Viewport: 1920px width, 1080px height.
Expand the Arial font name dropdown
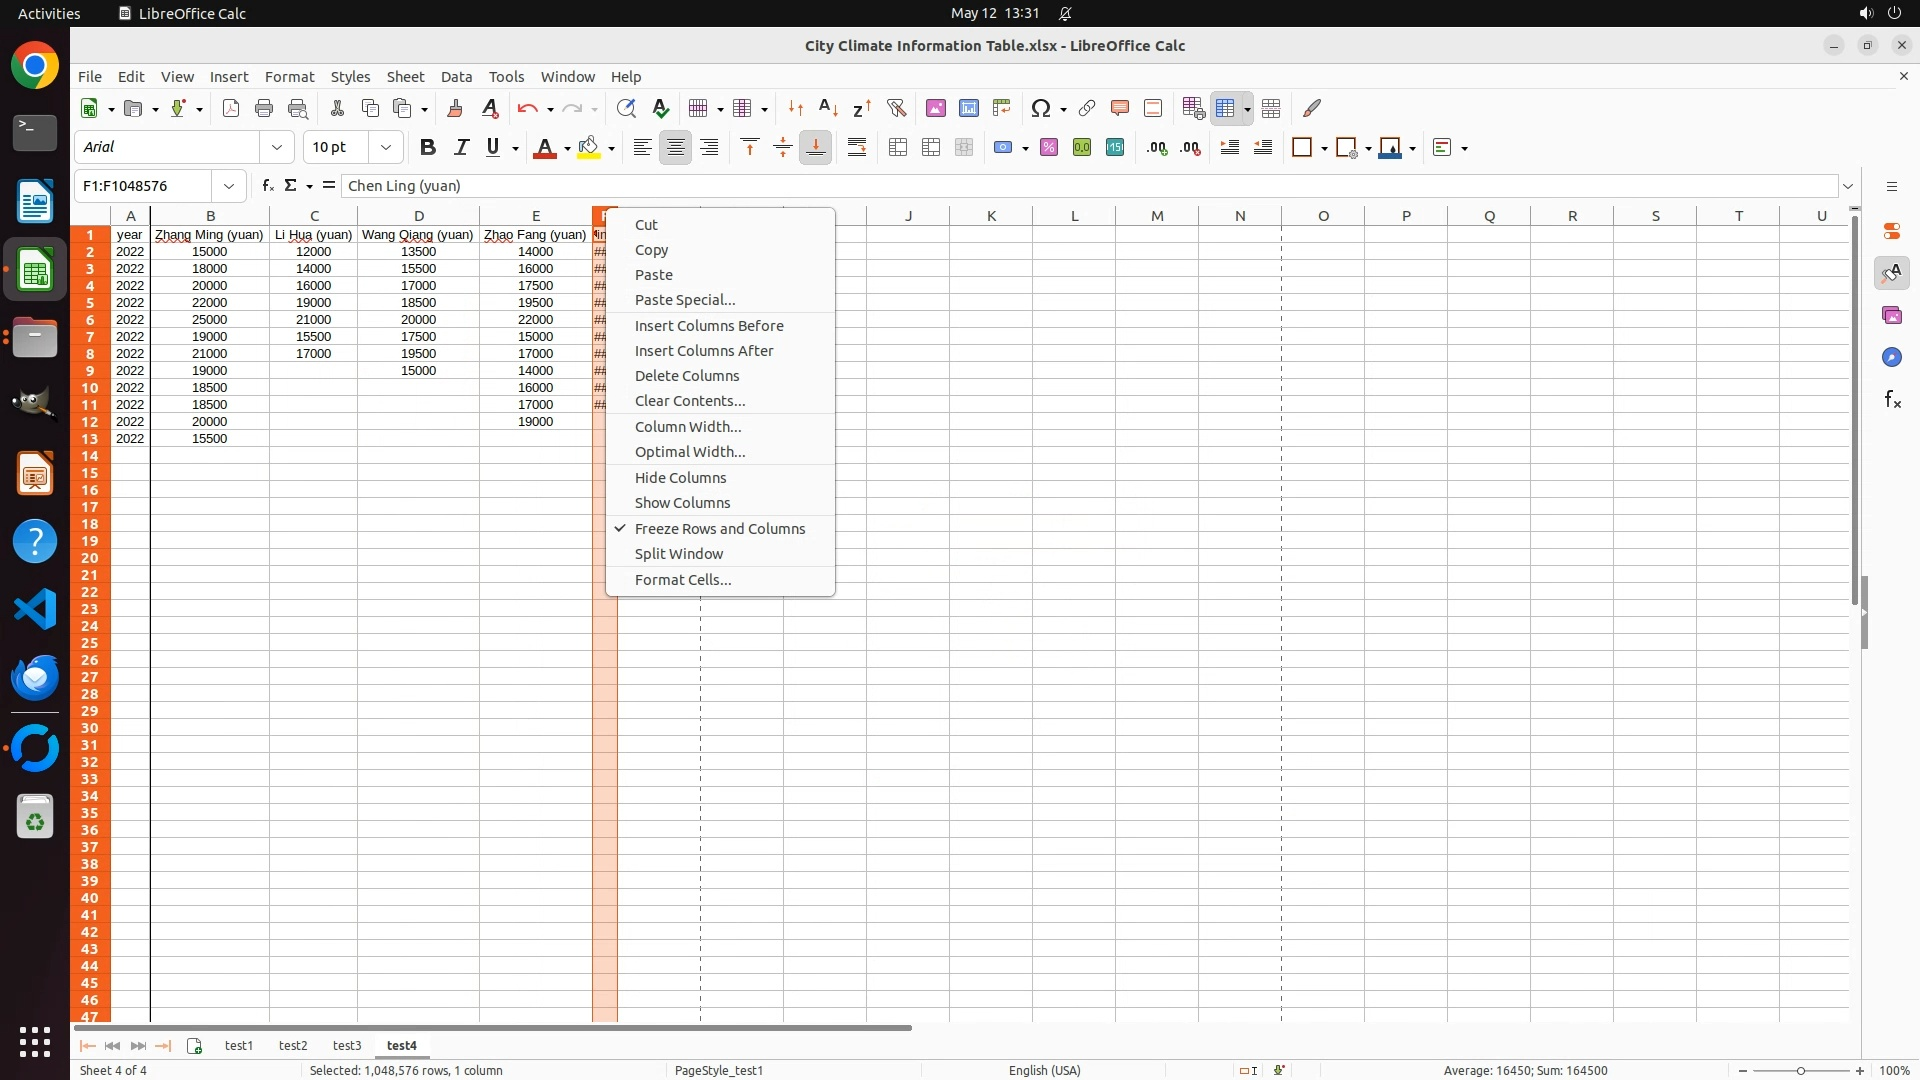pyautogui.click(x=277, y=148)
